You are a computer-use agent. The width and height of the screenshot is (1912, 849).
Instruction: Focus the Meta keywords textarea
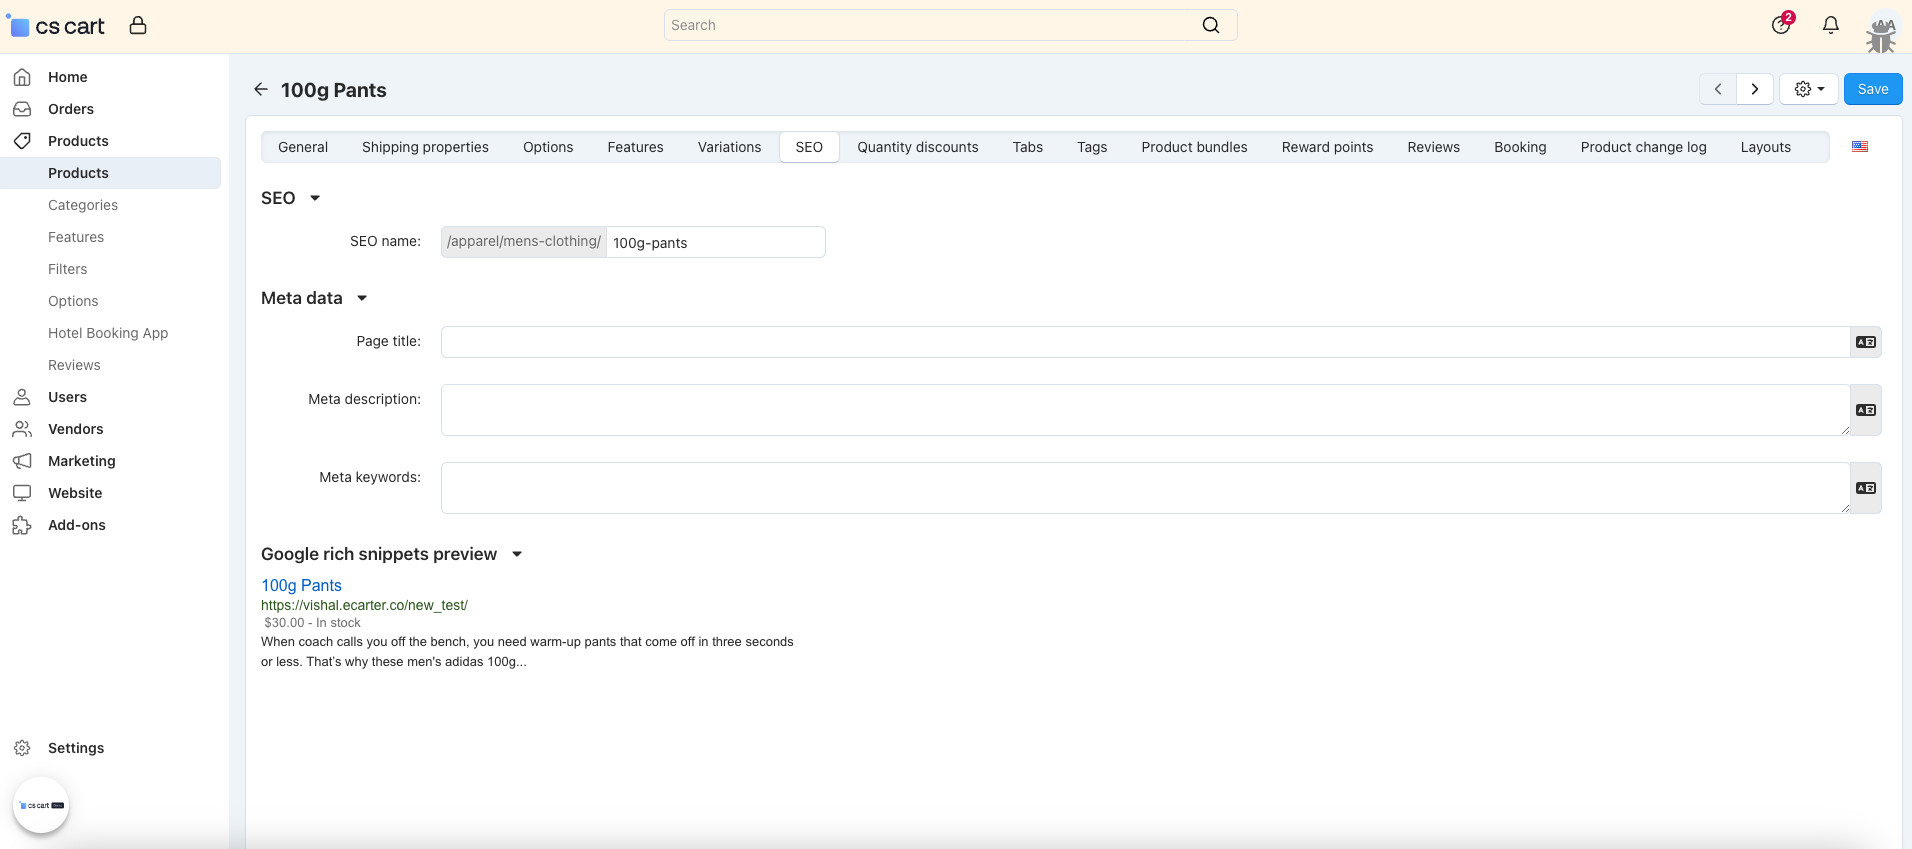(x=1146, y=488)
